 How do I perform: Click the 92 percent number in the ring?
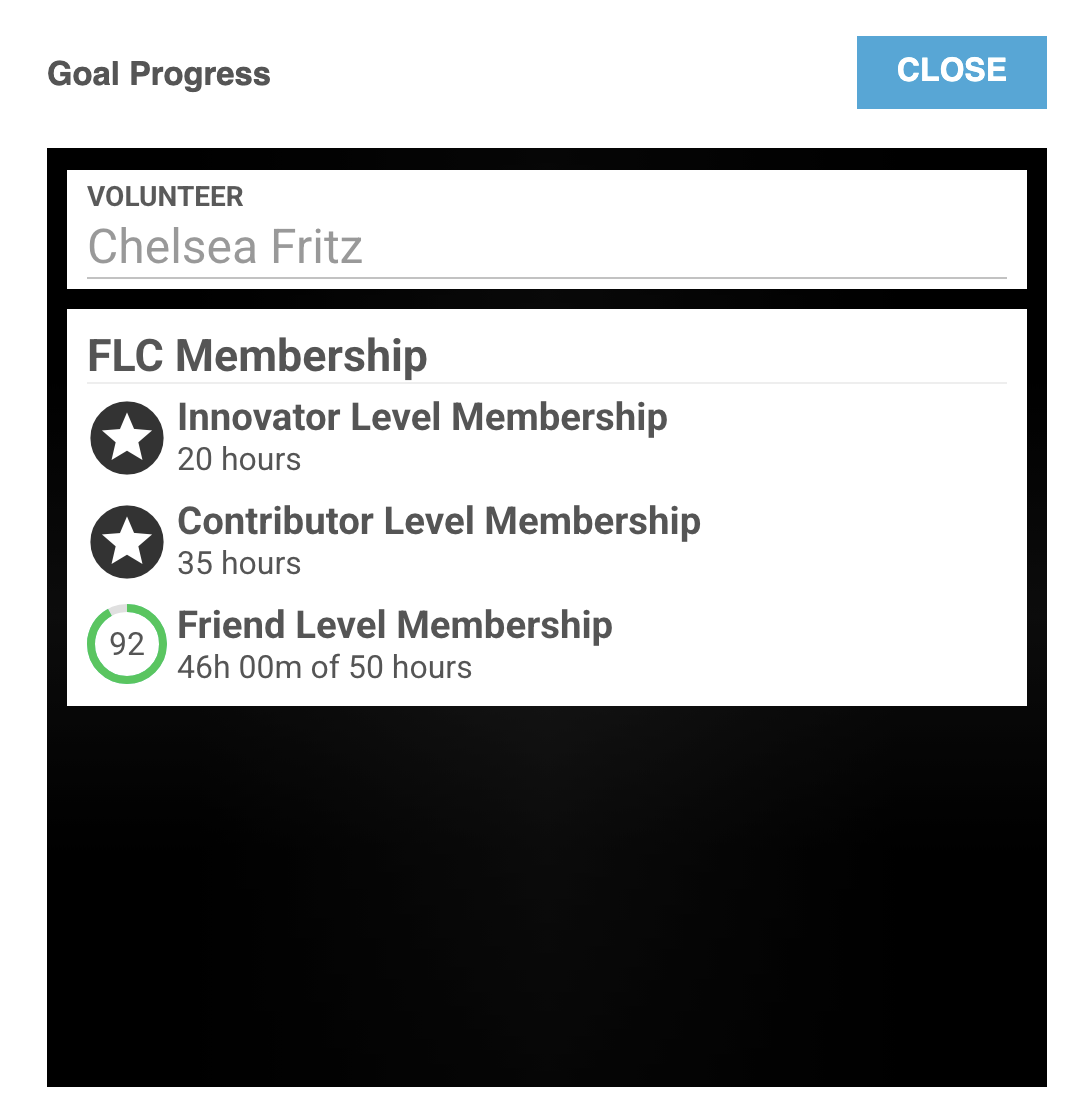coord(127,644)
